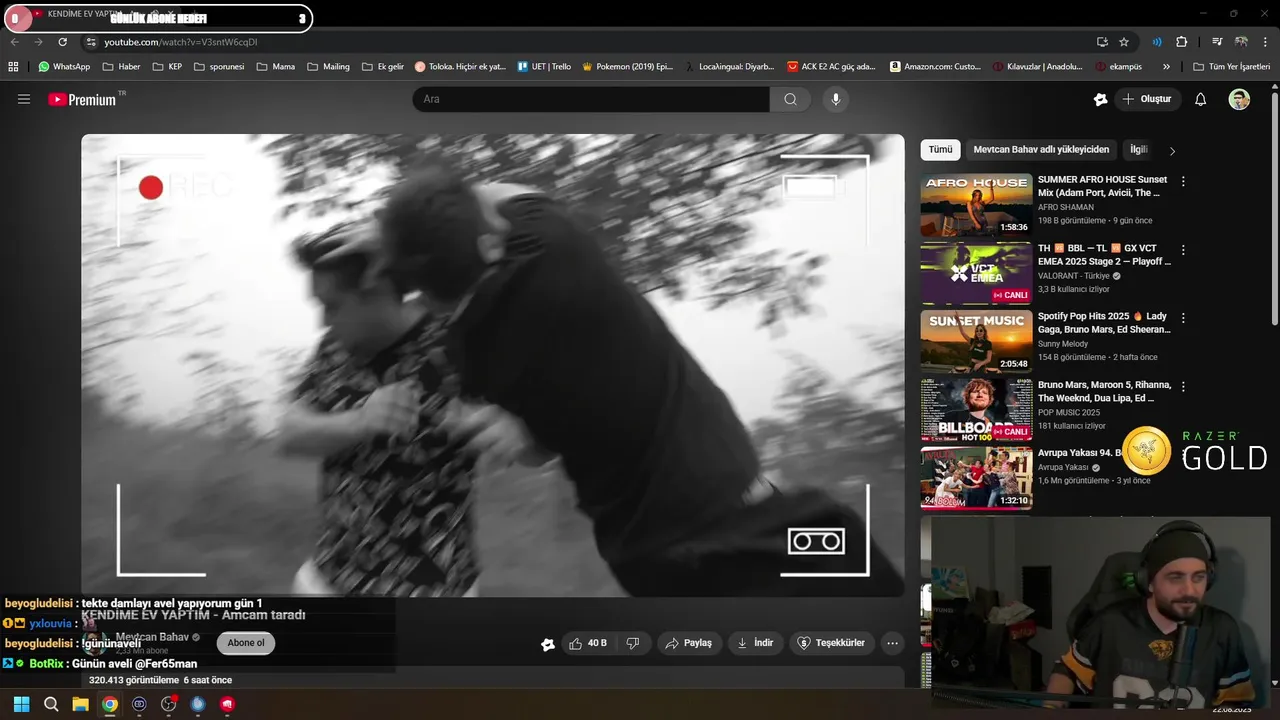Open the account avatar menu

coord(1239,99)
